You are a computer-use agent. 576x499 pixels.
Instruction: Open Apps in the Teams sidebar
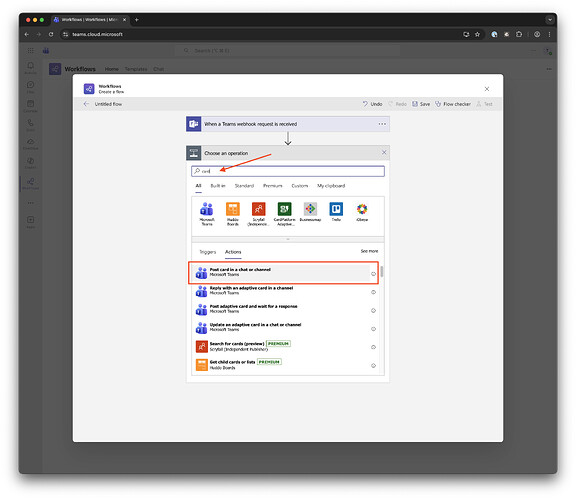pyautogui.click(x=30, y=222)
